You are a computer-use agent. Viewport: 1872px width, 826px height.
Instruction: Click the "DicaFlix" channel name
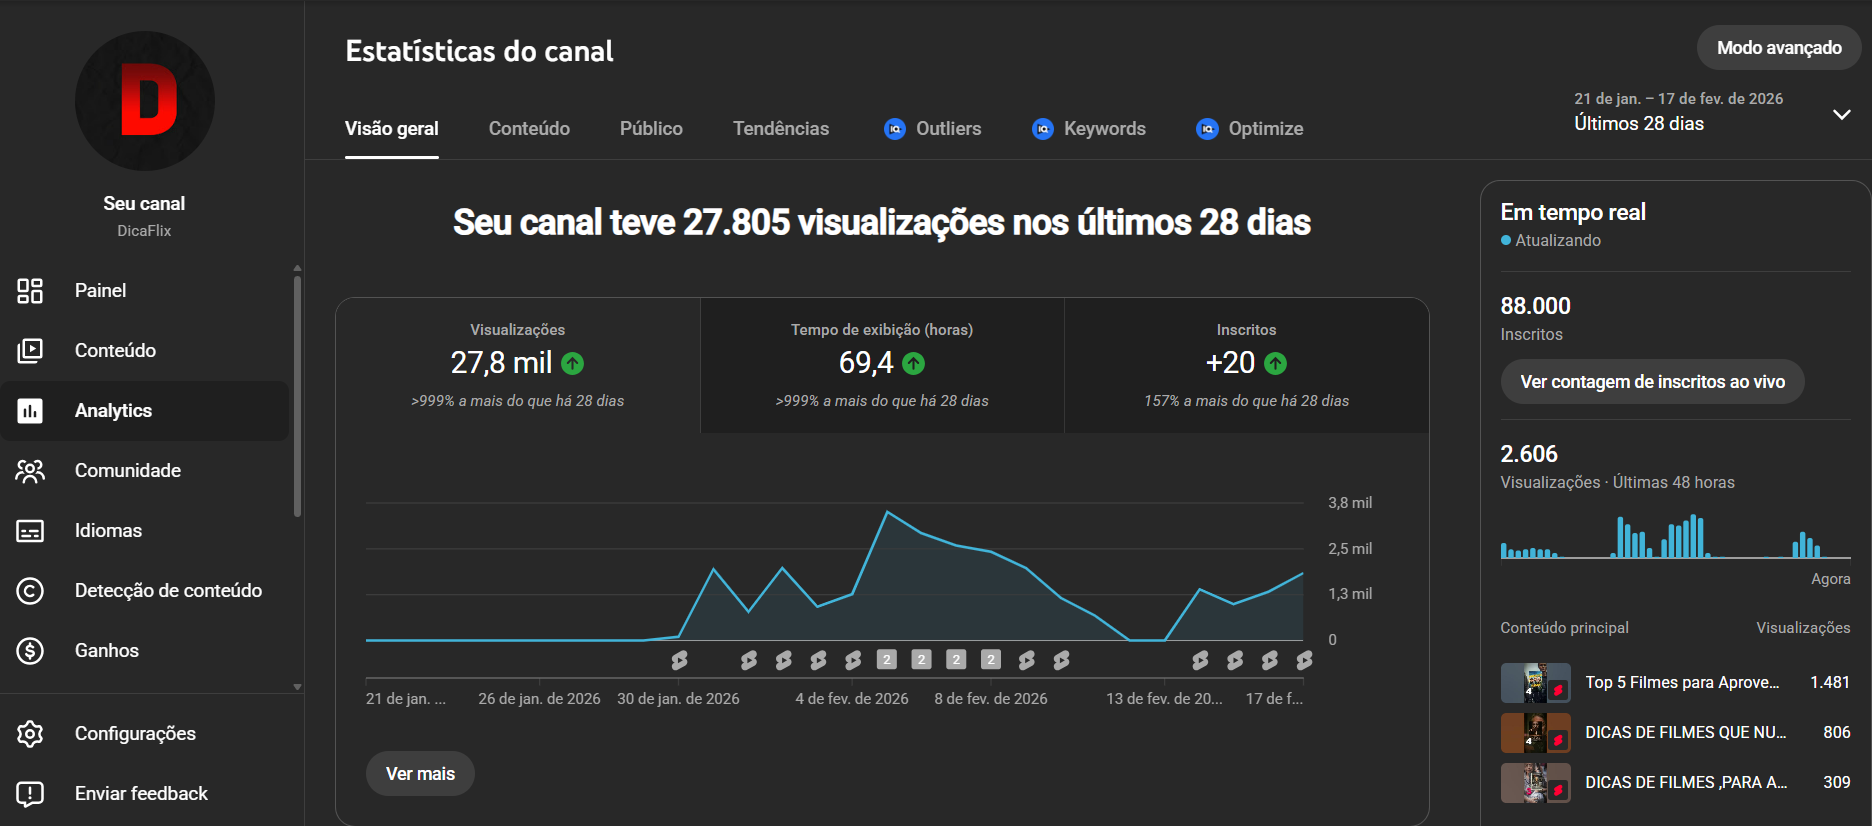[x=144, y=231]
